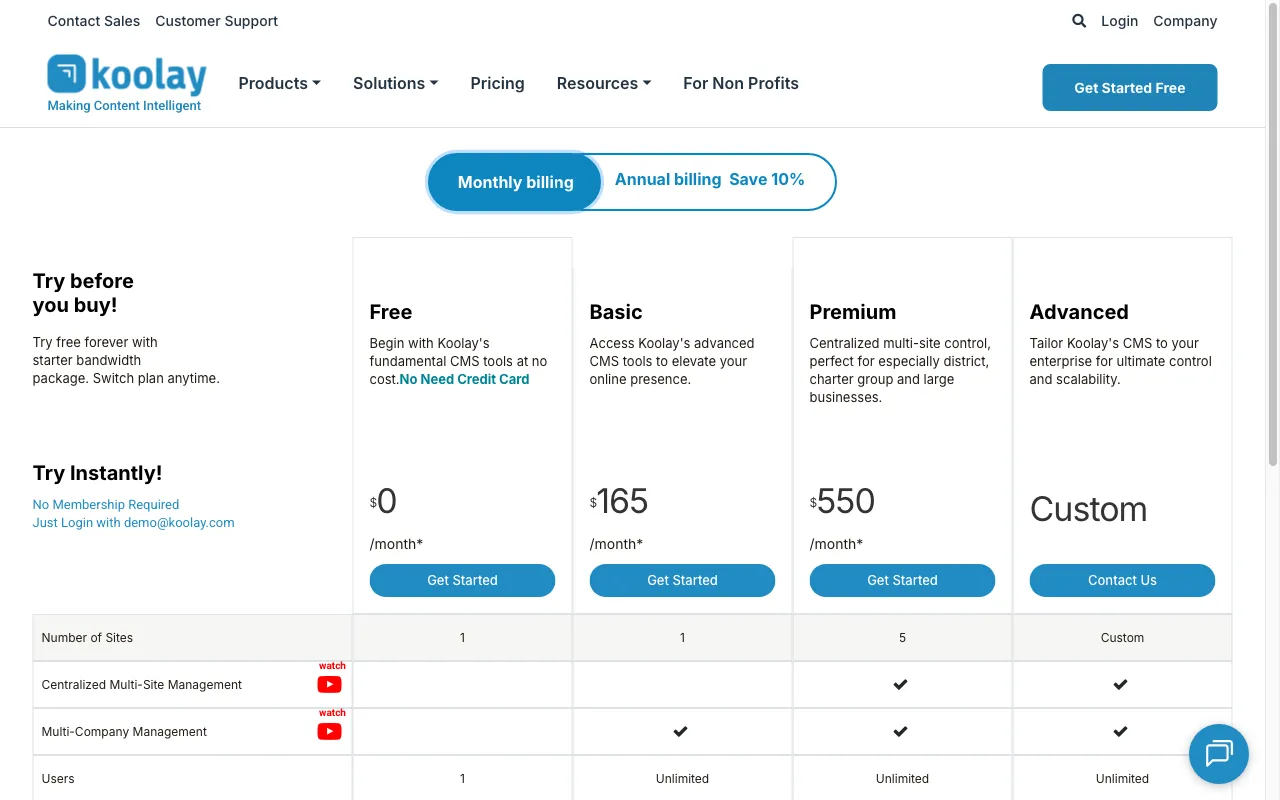Expand the Solutions dropdown menu
The height and width of the screenshot is (800, 1280).
pyautogui.click(x=395, y=83)
